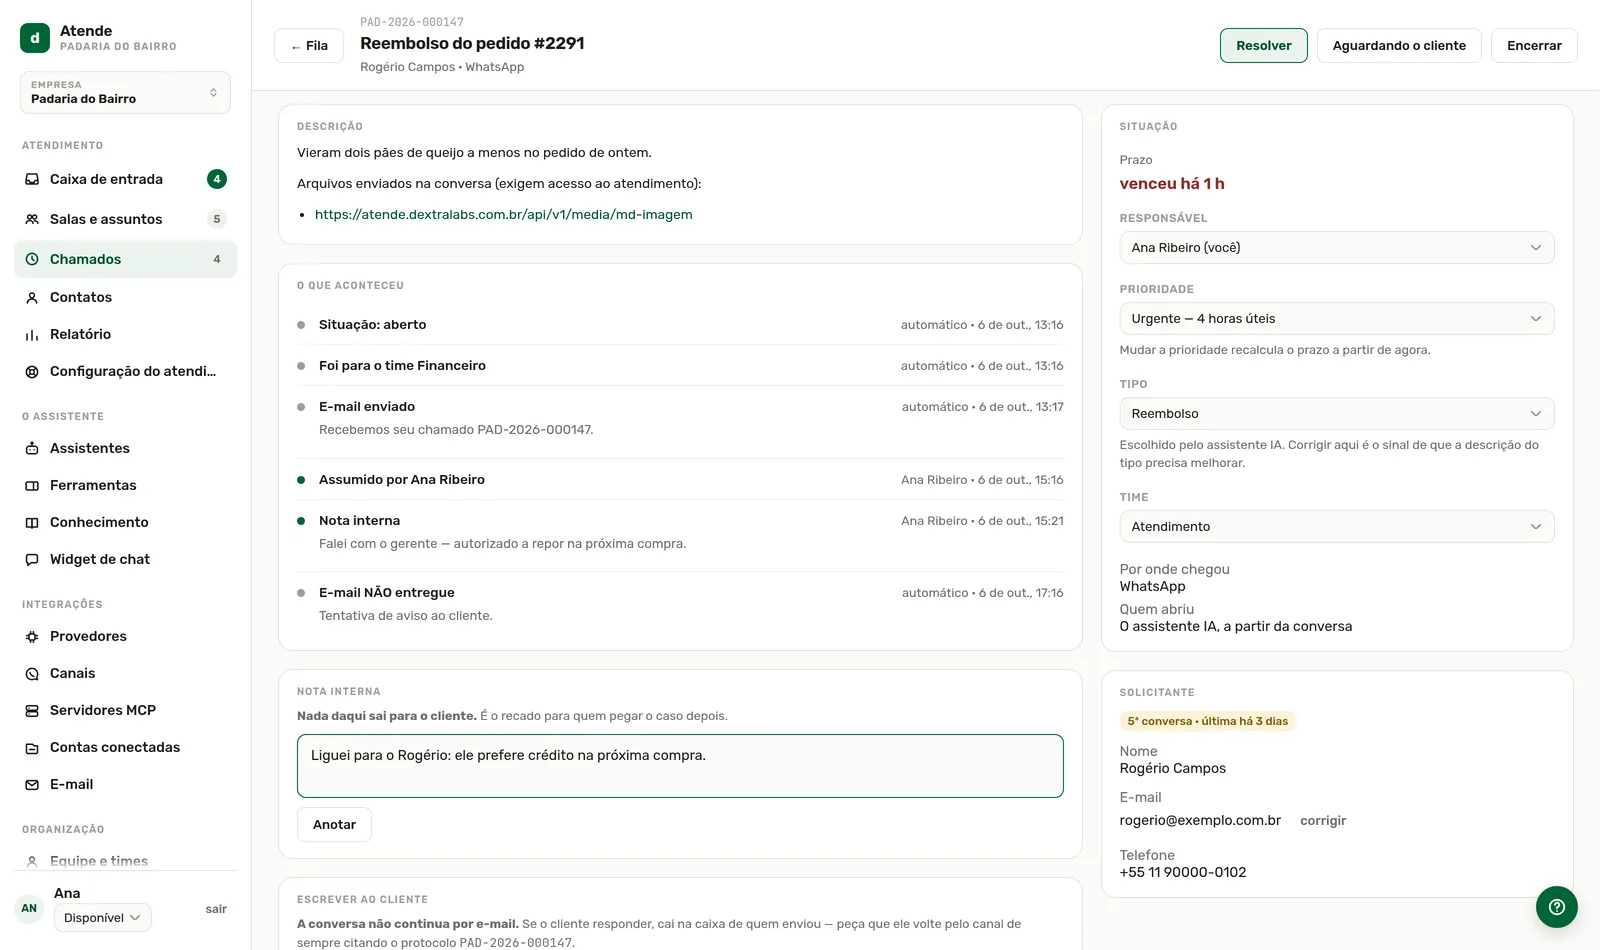Screen dimensions: 1600x950
Task: Open Equipe e times menu item
Action: (125, 860)
